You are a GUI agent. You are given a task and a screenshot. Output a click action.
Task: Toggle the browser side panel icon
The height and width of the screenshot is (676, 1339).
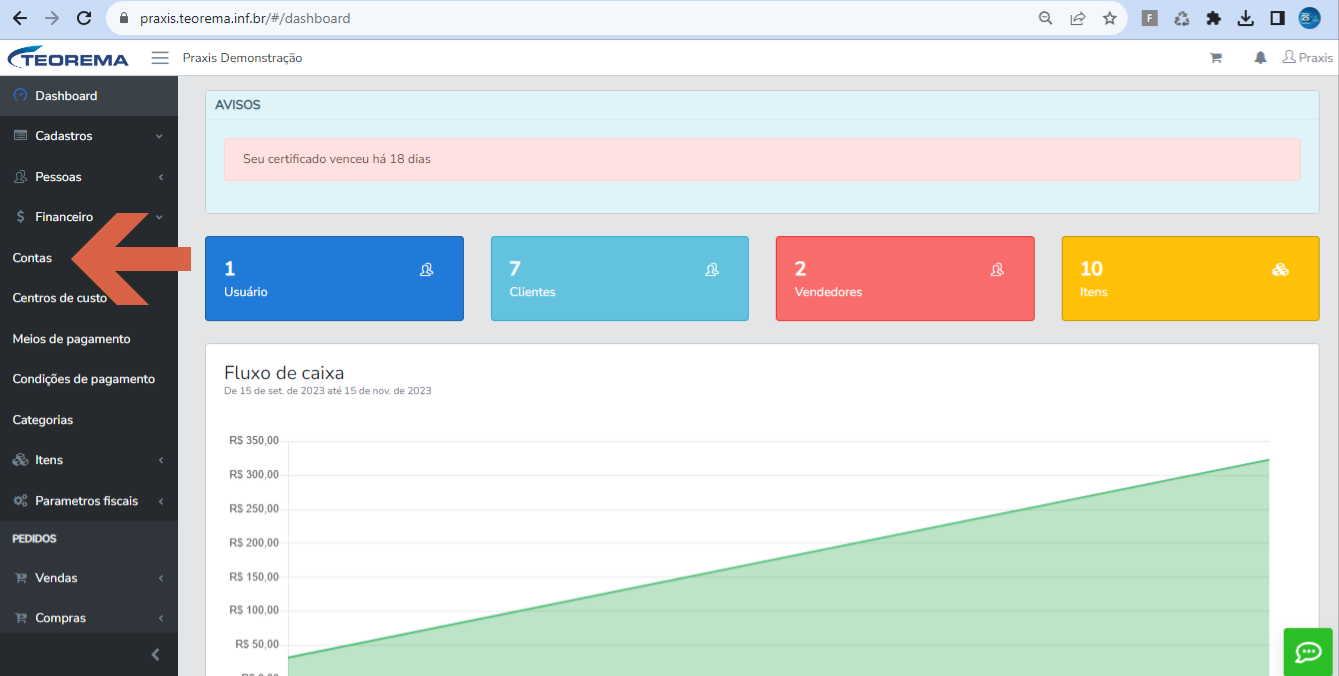1277,18
